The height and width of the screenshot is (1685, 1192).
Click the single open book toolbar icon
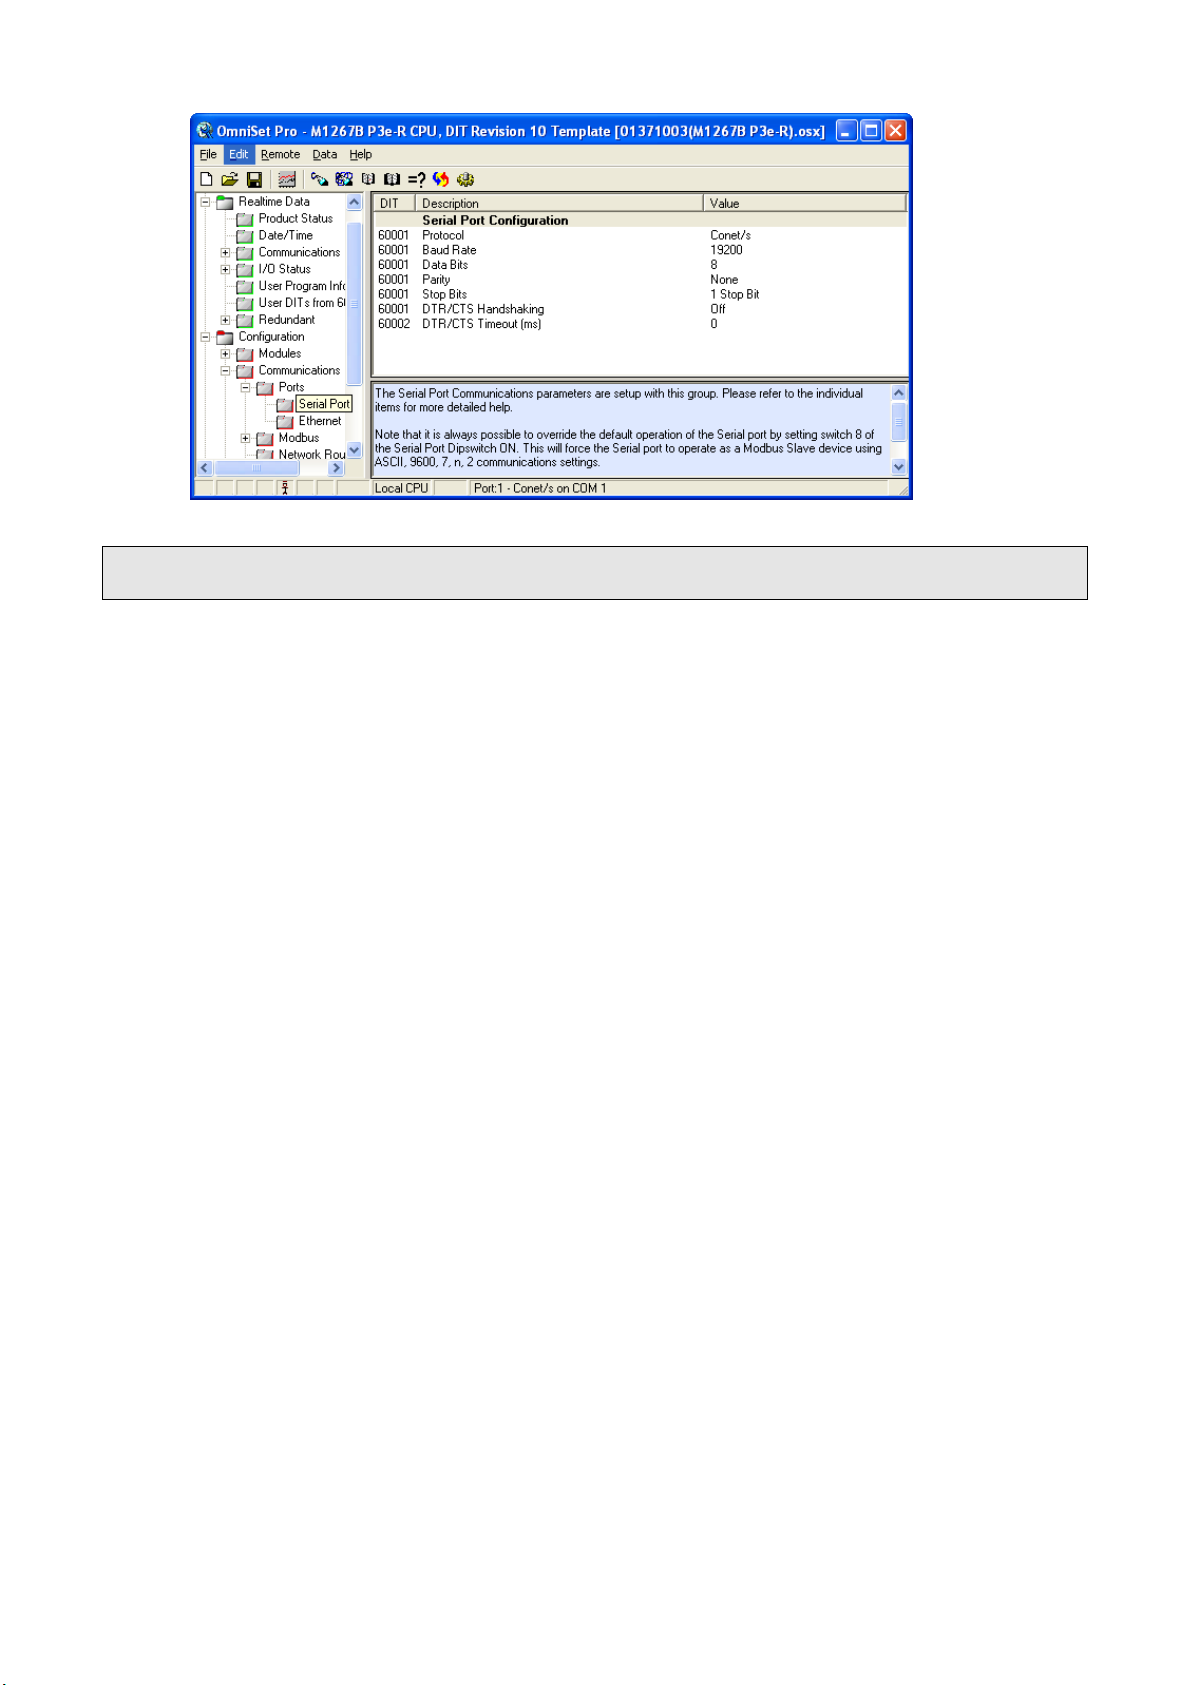click(x=368, y=180)
